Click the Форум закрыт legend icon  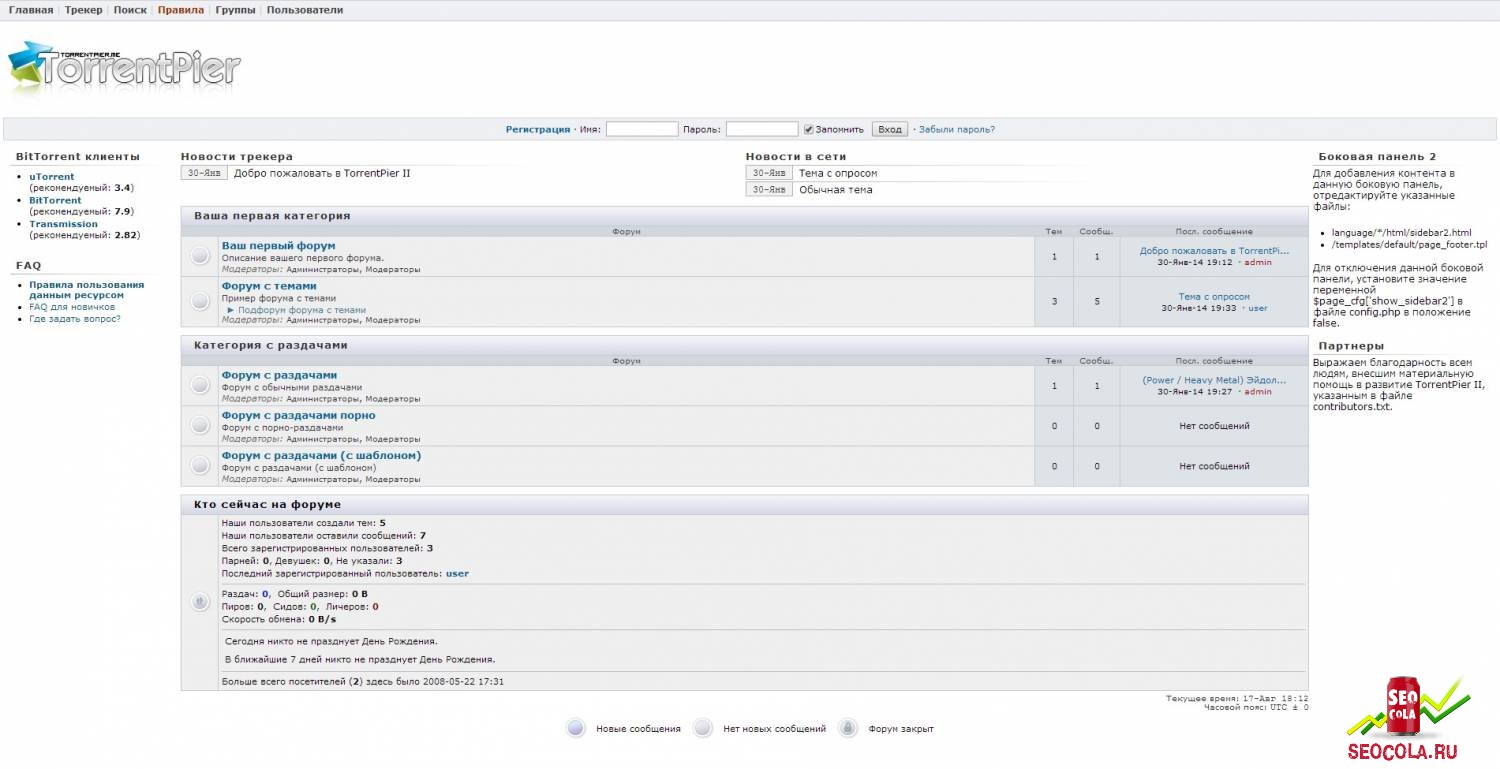(848, 728)
